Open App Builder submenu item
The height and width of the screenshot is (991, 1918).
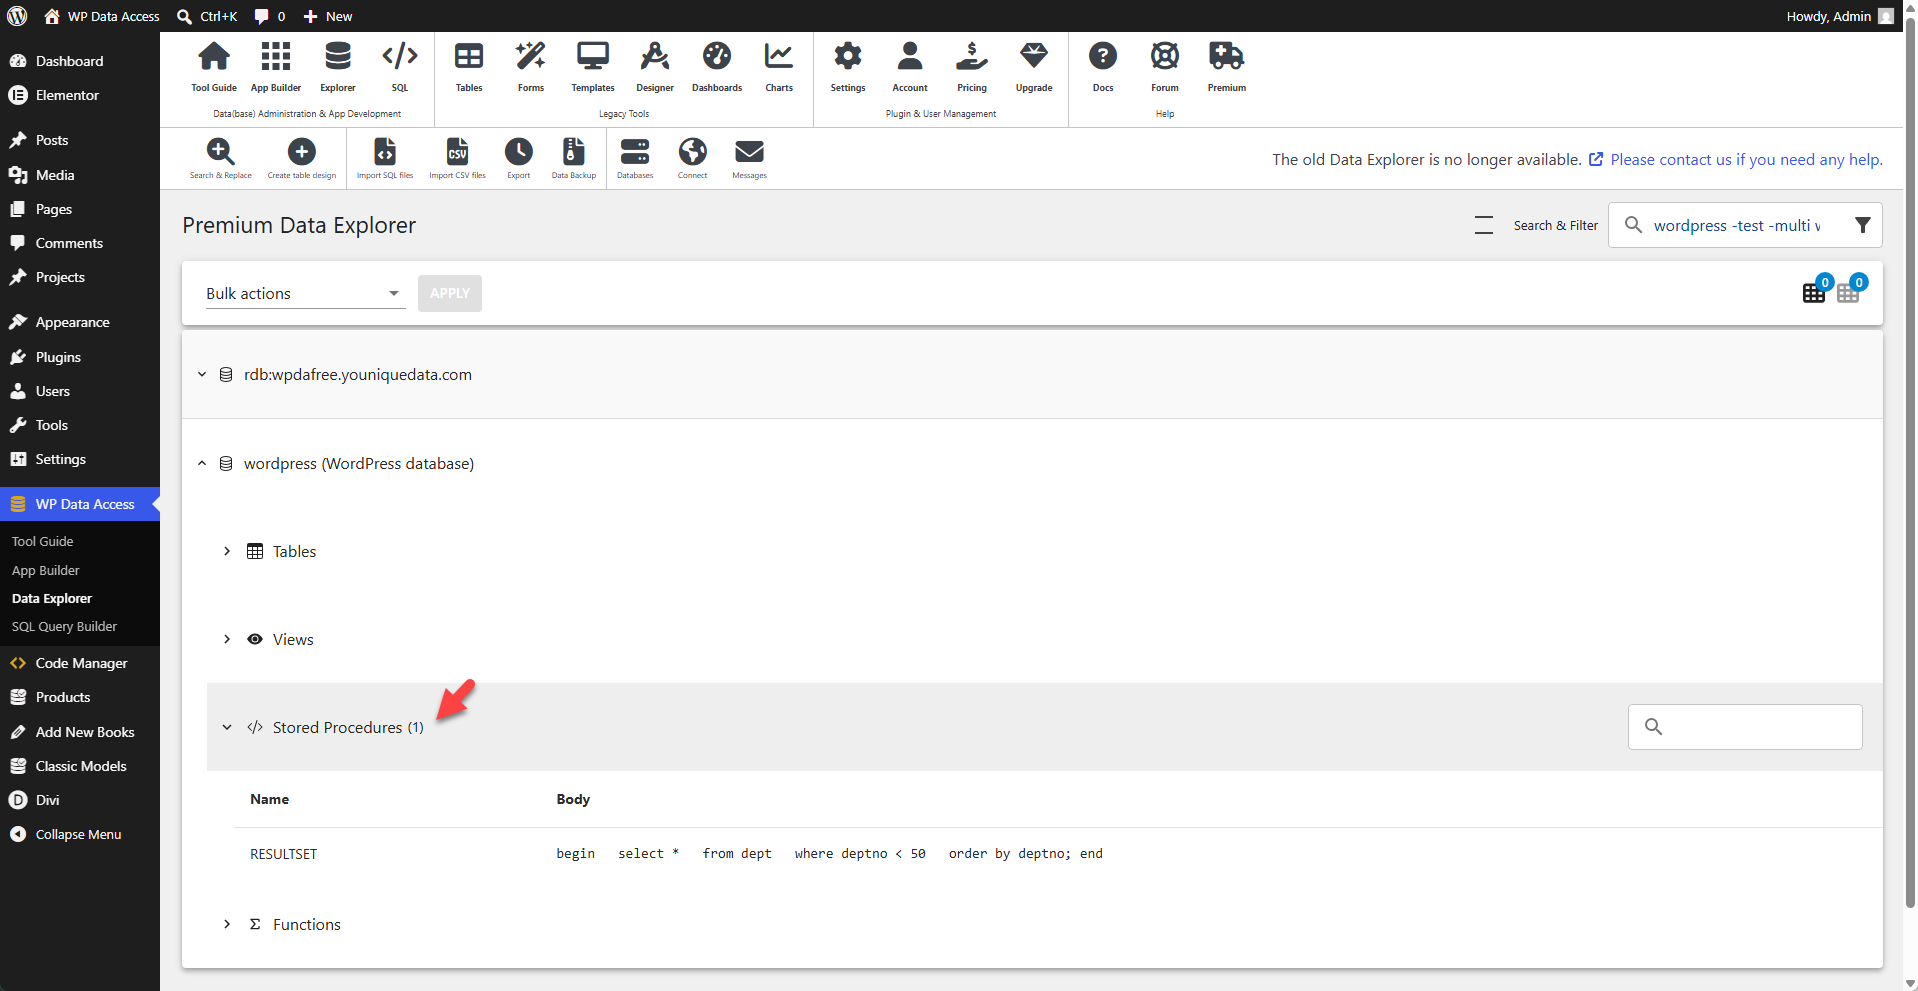point(45,570)
